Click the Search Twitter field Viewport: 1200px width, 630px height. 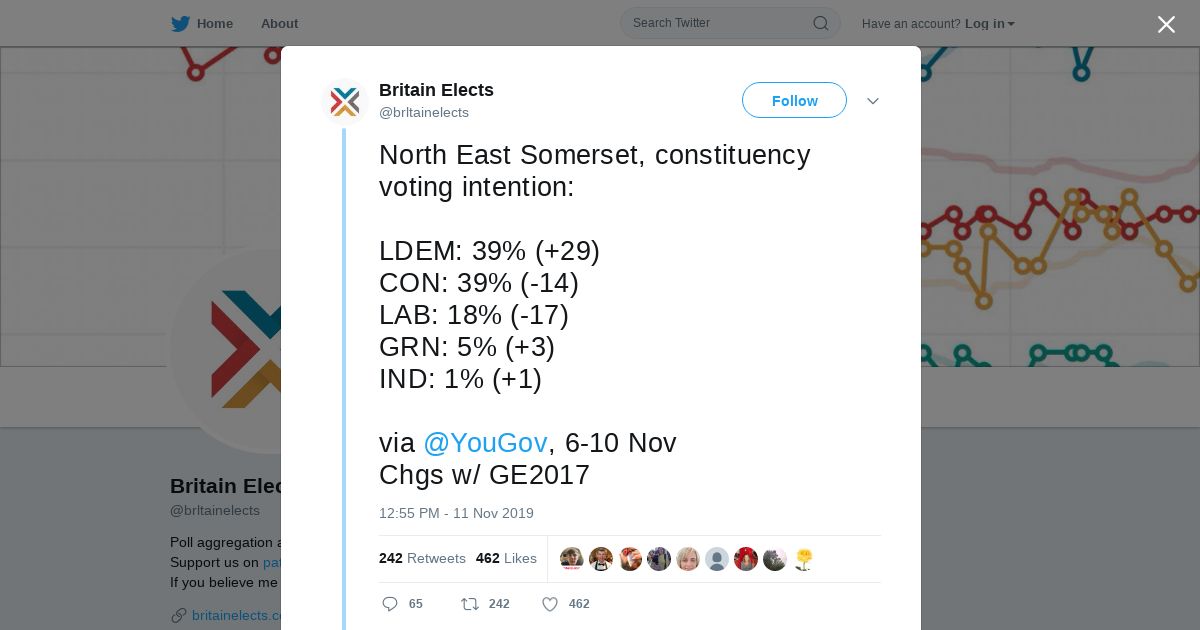(715, 23)
